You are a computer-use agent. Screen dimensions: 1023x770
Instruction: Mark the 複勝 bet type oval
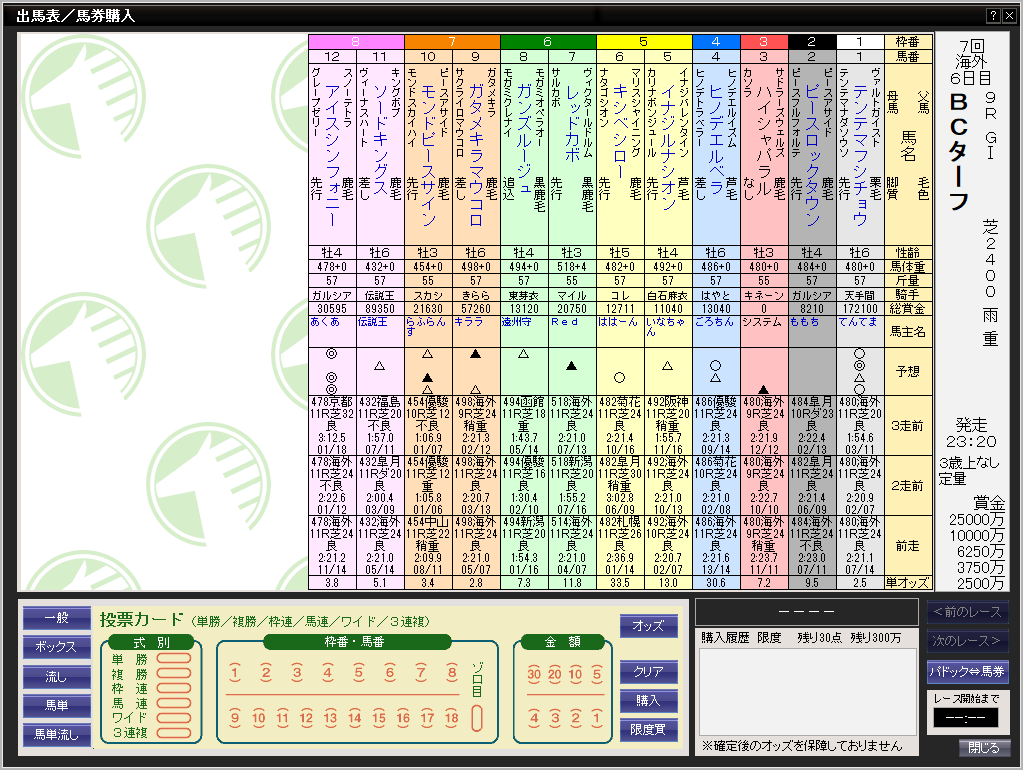point(174,673)
